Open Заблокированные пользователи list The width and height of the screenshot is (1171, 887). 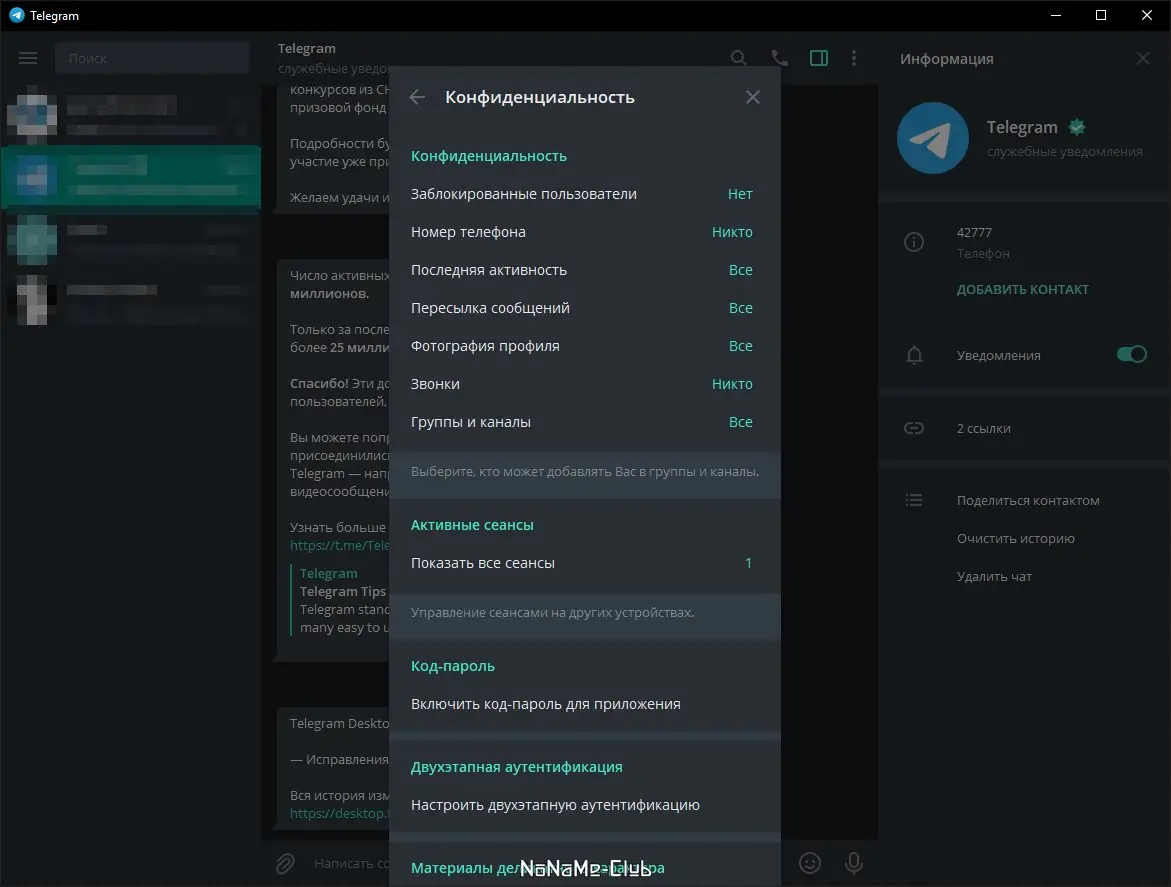click(581, 194)
